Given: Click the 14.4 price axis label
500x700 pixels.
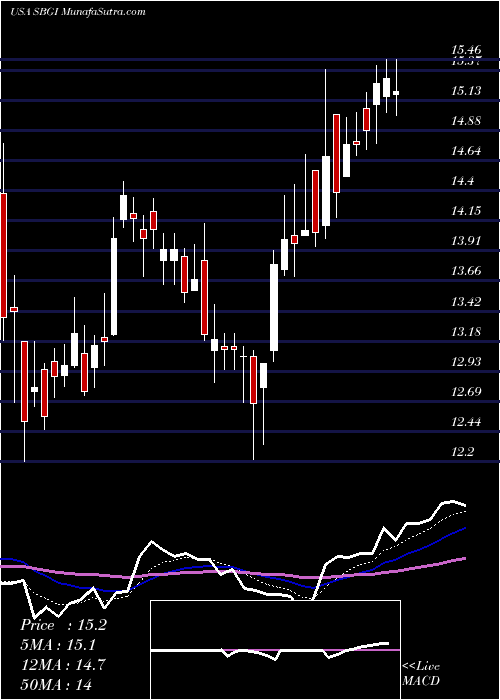Looking at the screenshot, I should [x=462, y=181].
